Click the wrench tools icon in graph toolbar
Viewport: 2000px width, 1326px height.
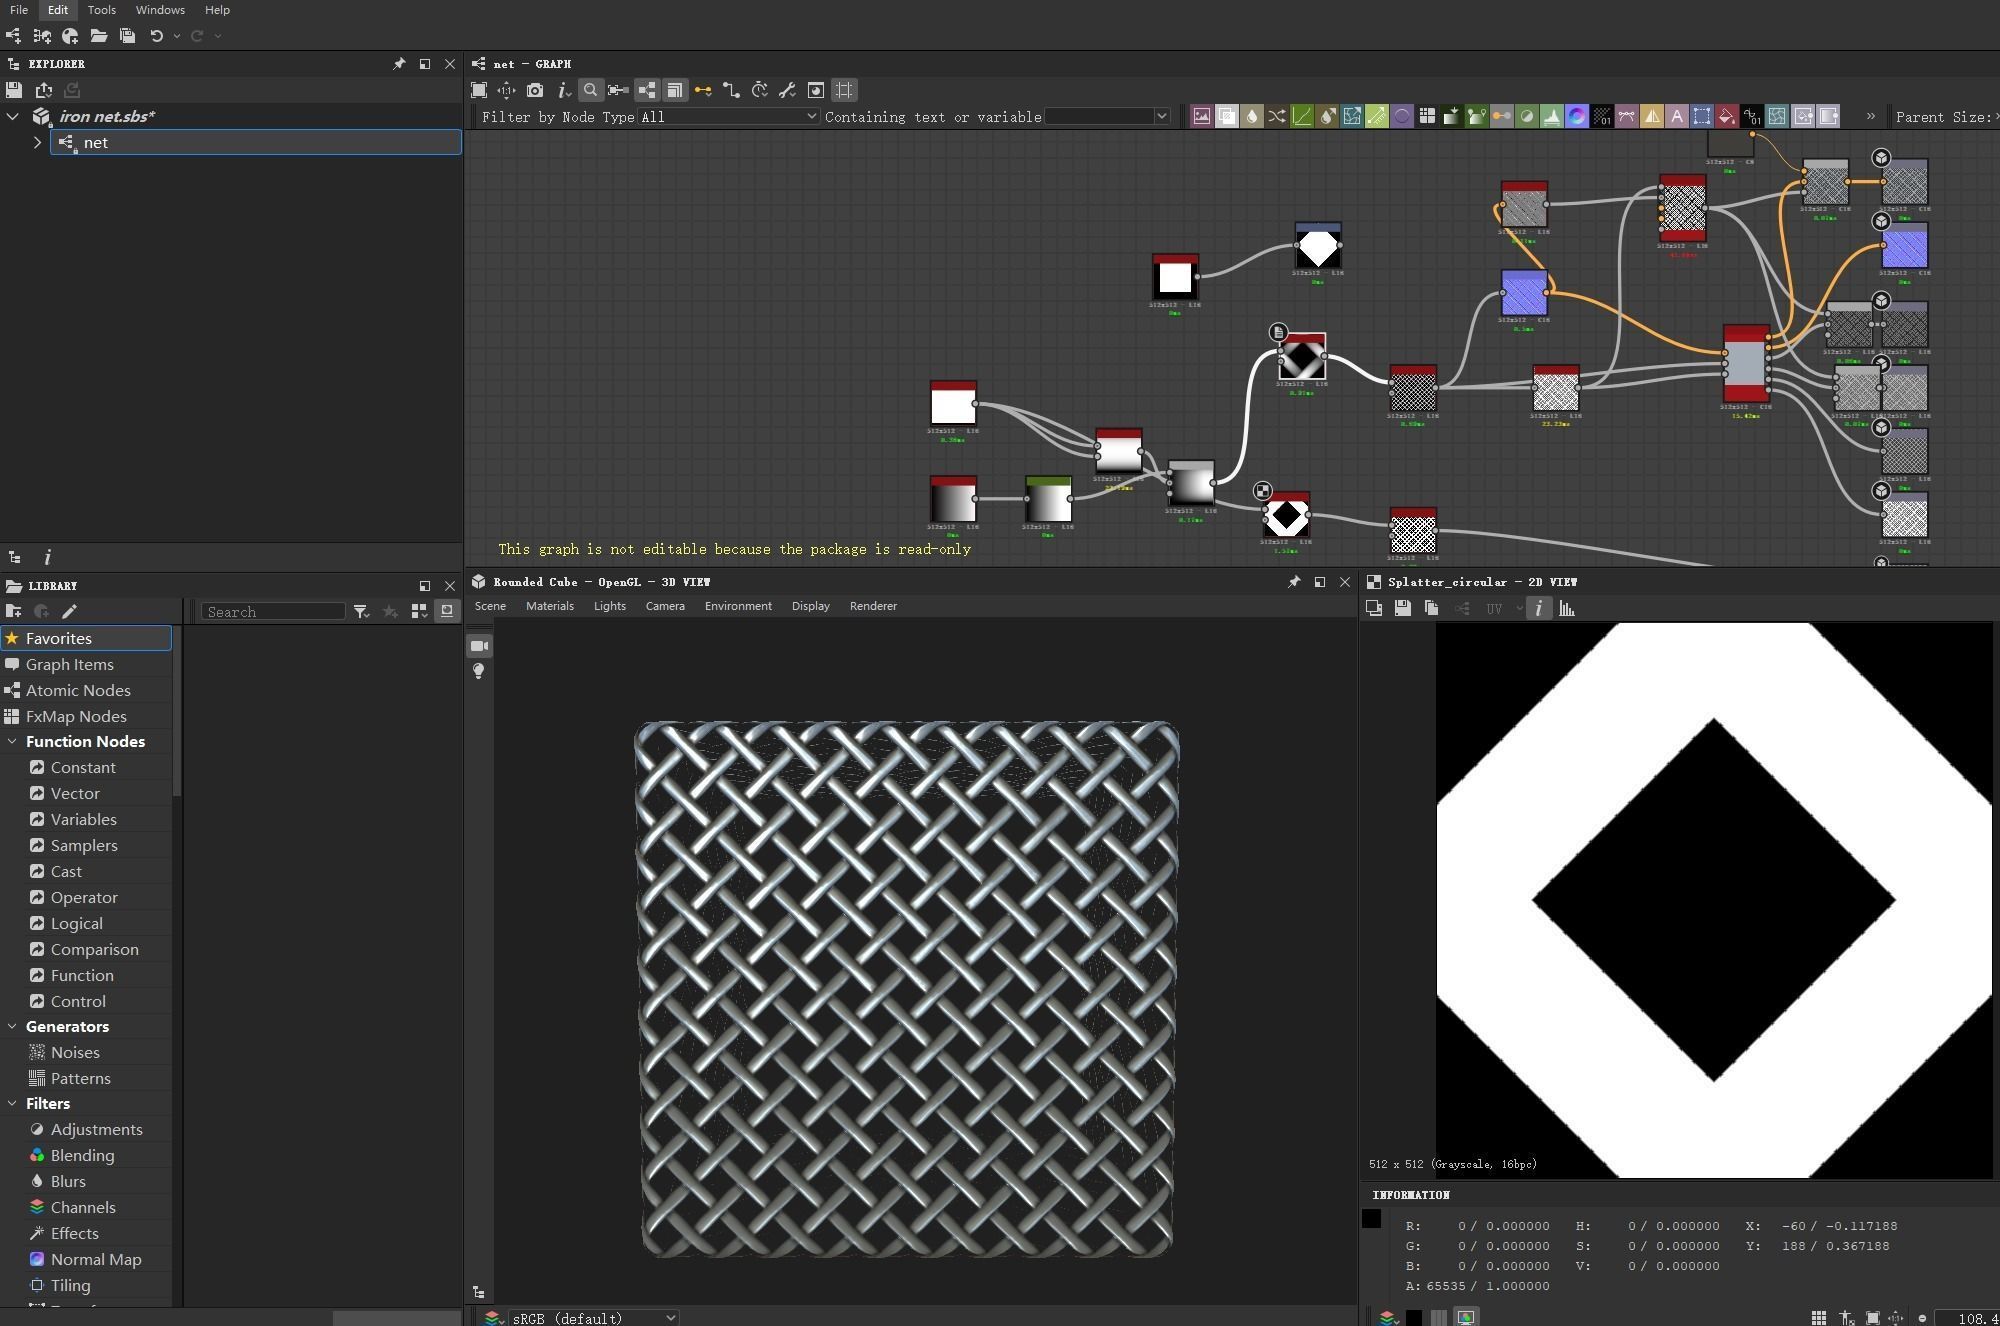[787, 91]
